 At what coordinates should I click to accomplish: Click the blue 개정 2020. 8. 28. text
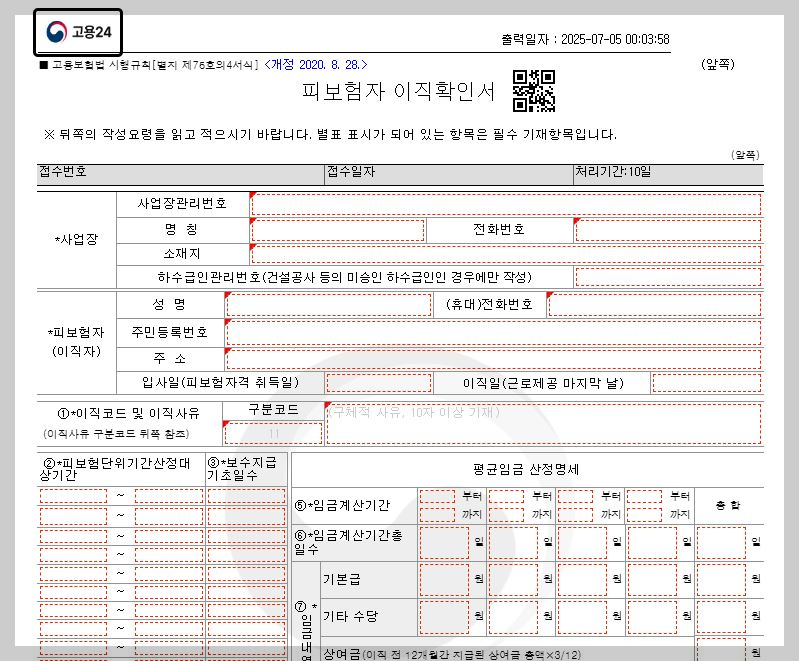(316, 65)
